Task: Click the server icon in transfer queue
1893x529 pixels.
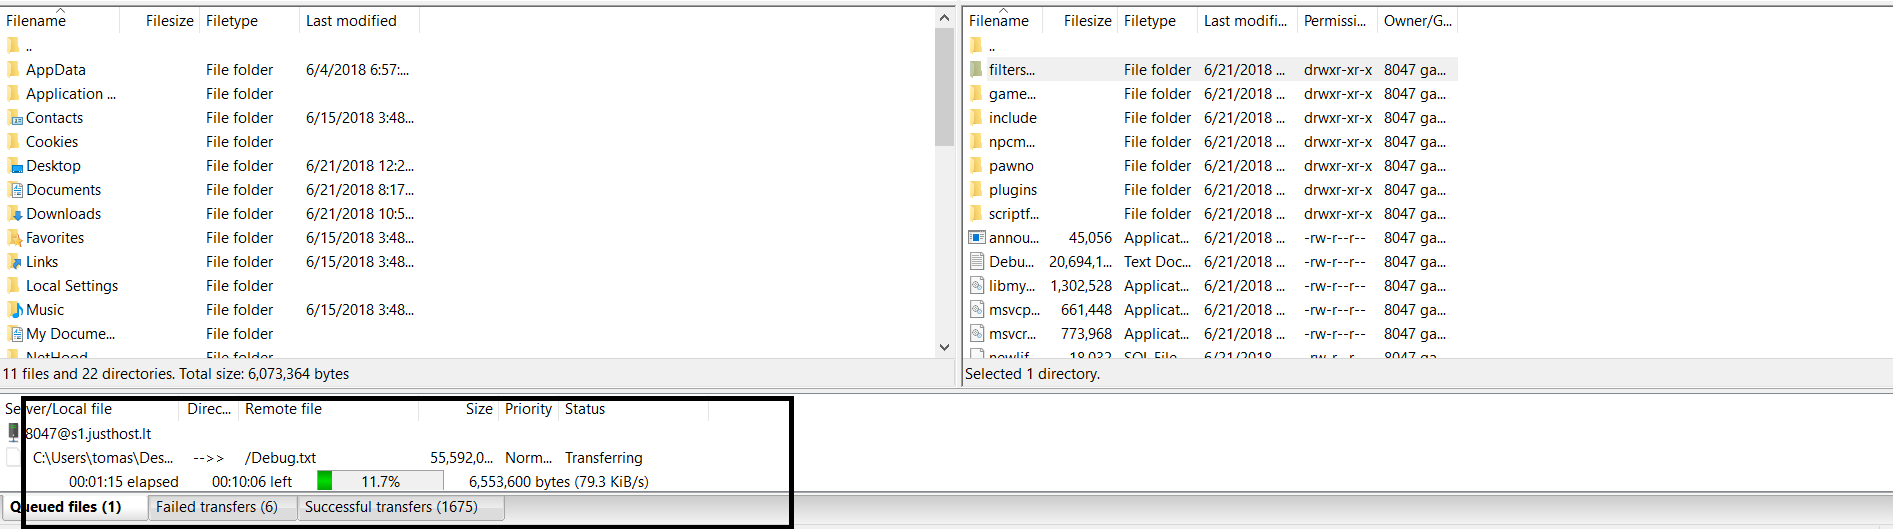Action: point(13,432)
